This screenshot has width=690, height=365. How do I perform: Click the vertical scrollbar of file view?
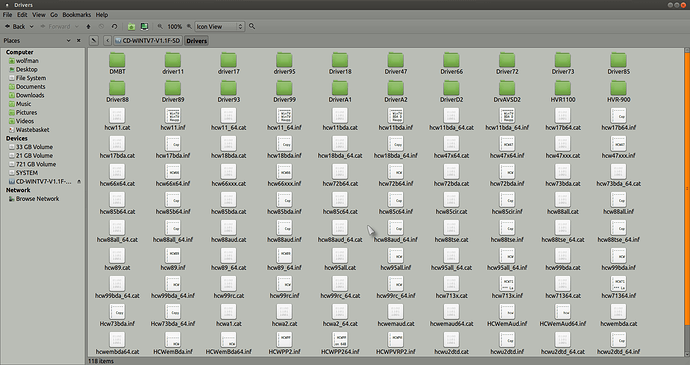click(687, 189)
